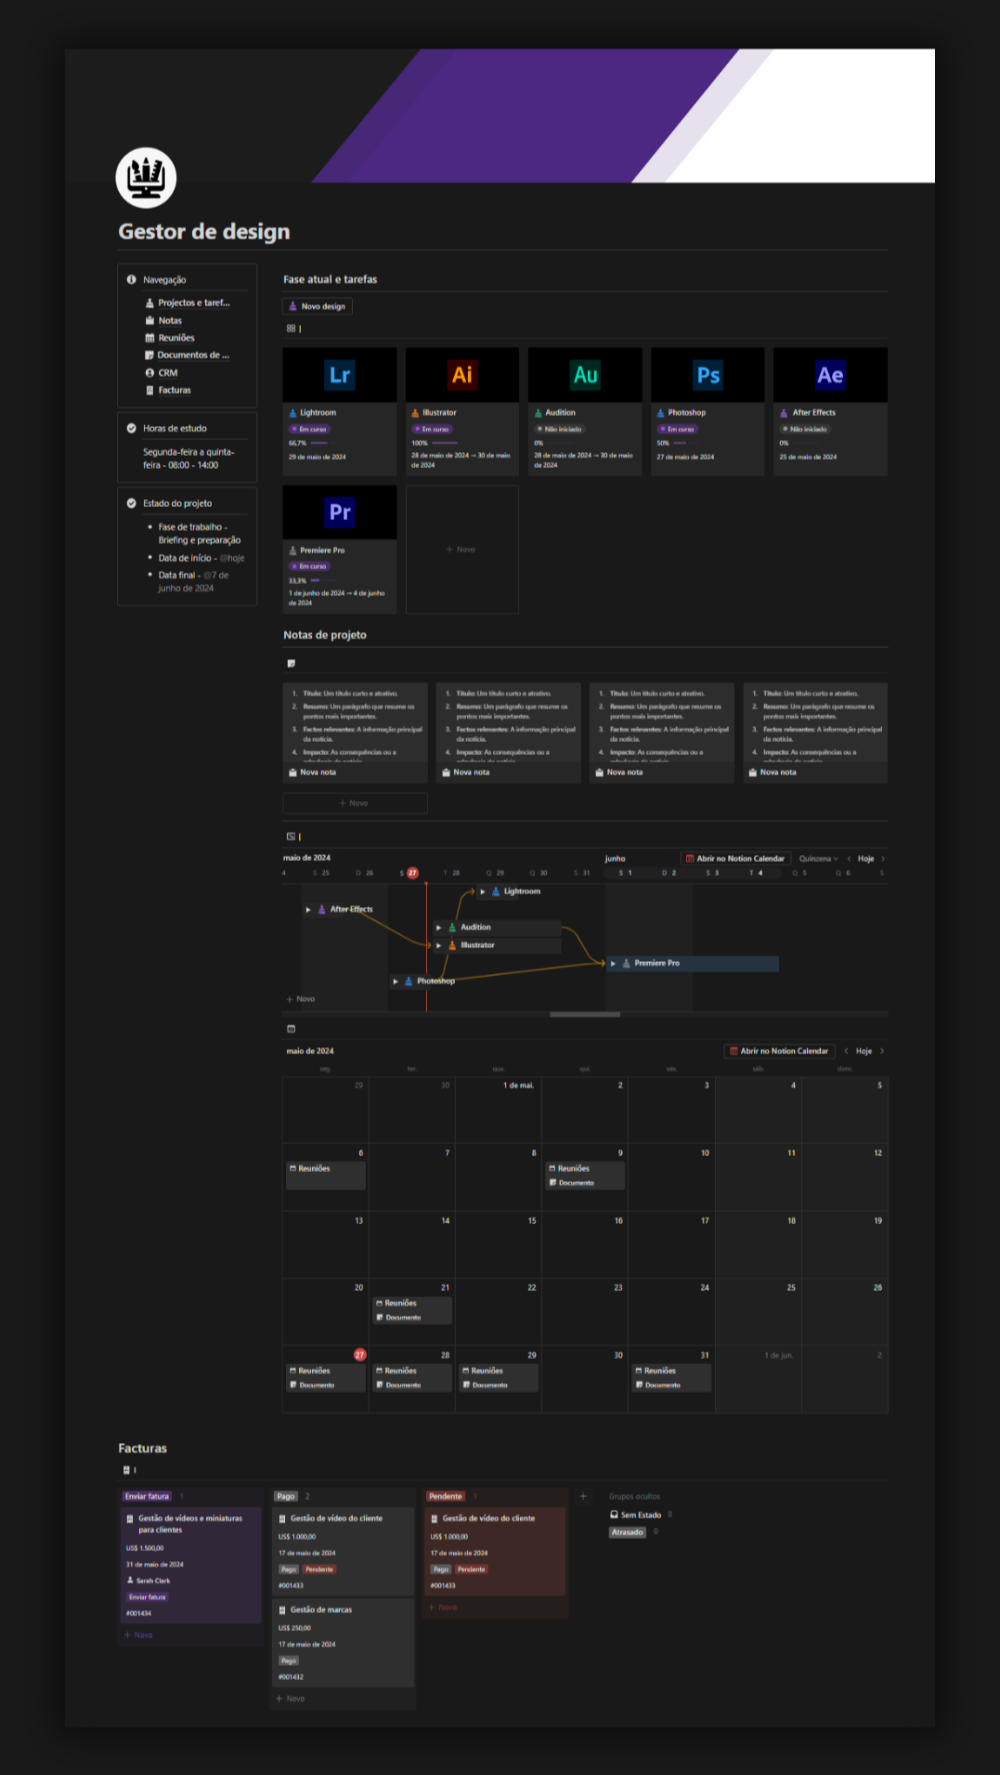Open the Audition Au cover thumbnail
Image resolution: width=1000 pixels, height=1775 pixels.
point(585,375)
